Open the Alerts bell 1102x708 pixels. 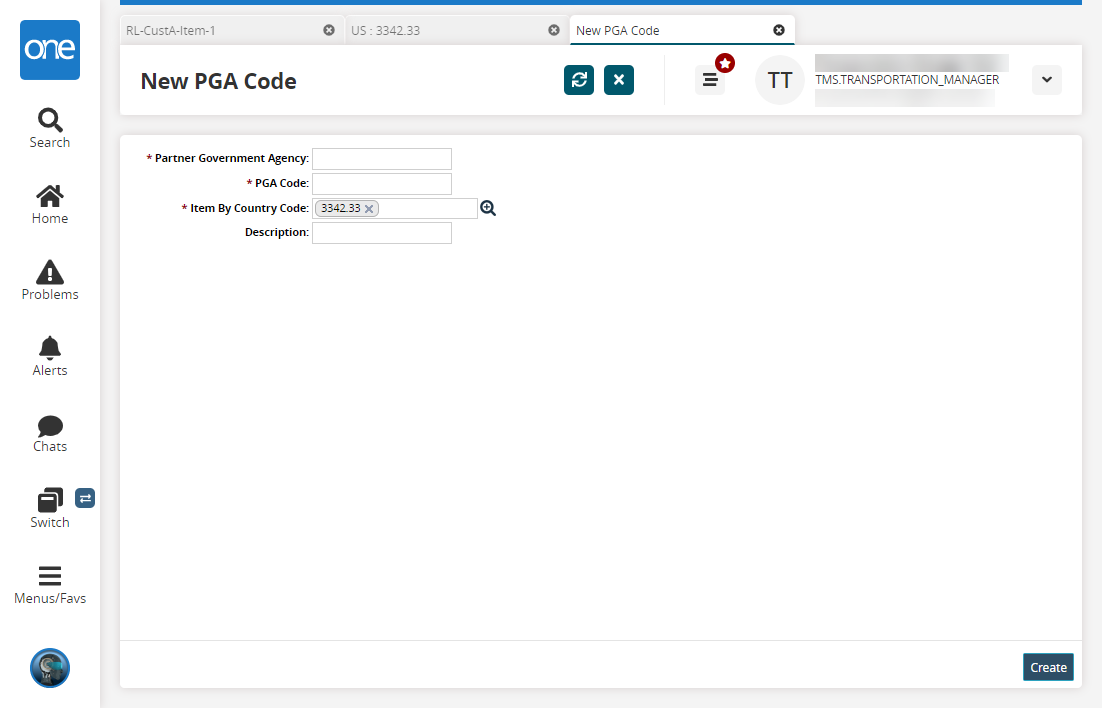[x=50, y=356]
